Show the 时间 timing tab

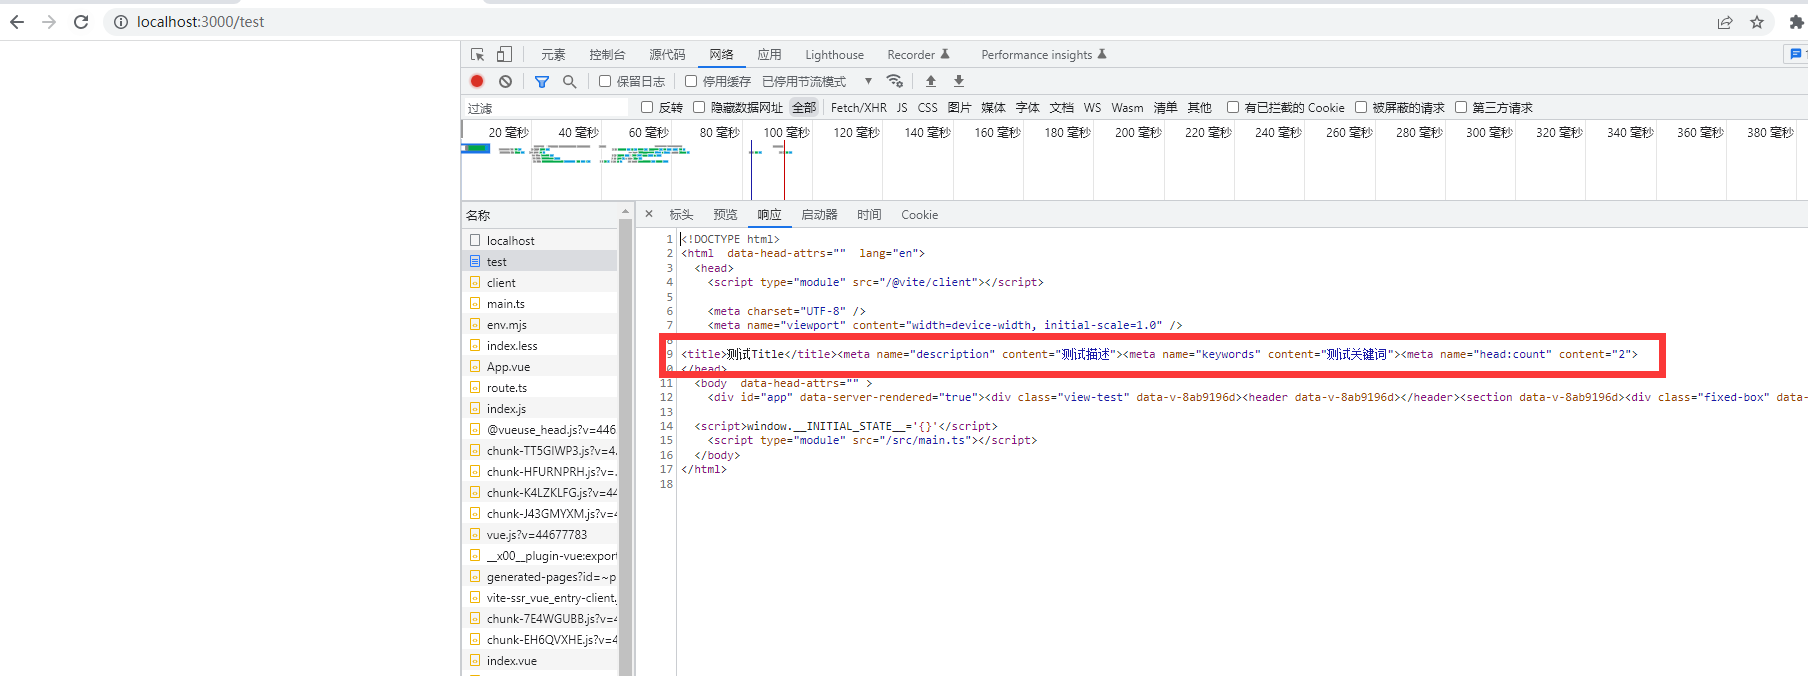point(869,215)
